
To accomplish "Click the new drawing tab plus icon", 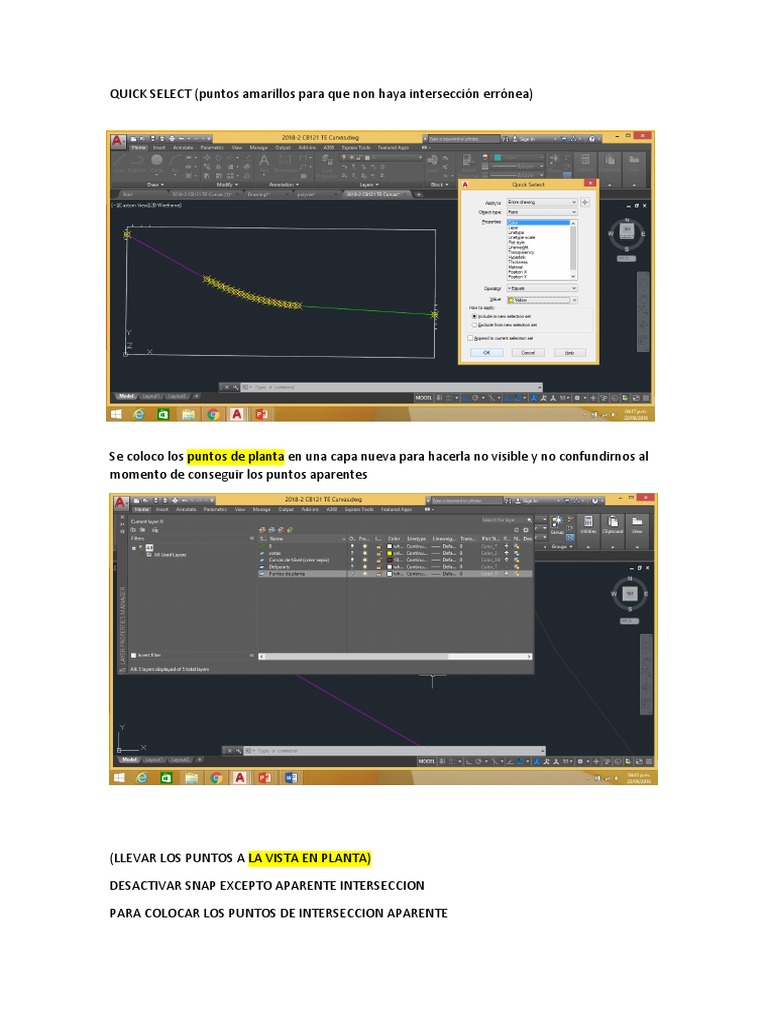I will click(419, 195).
